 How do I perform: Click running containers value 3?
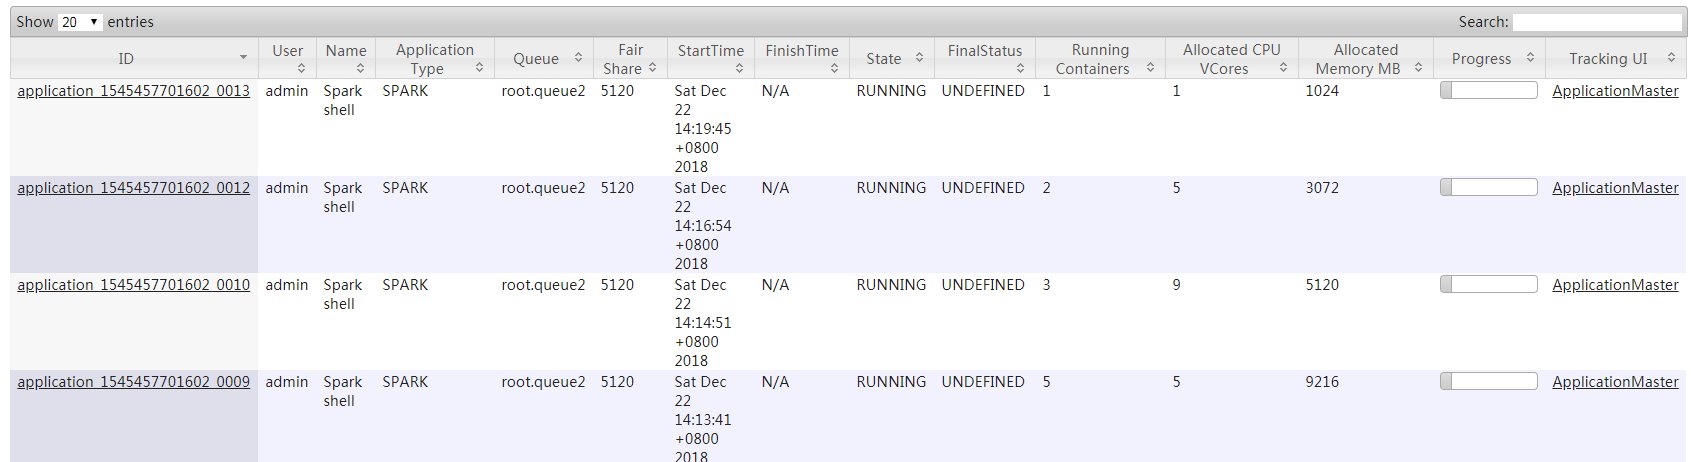1047,285
